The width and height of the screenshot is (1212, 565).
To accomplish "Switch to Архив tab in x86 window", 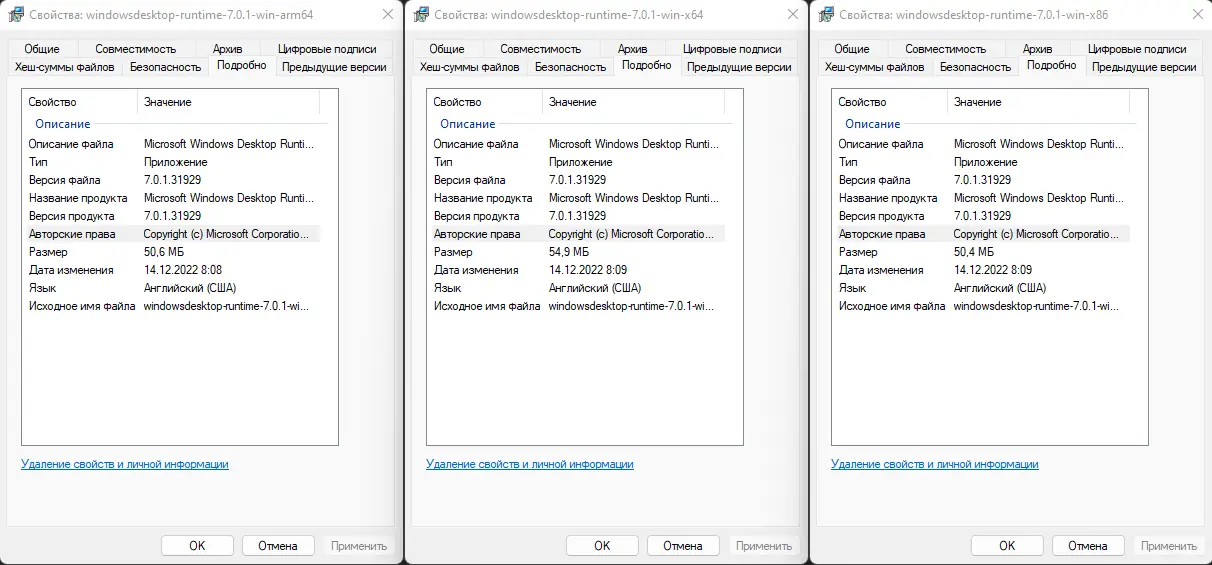I will point(1037,48).
